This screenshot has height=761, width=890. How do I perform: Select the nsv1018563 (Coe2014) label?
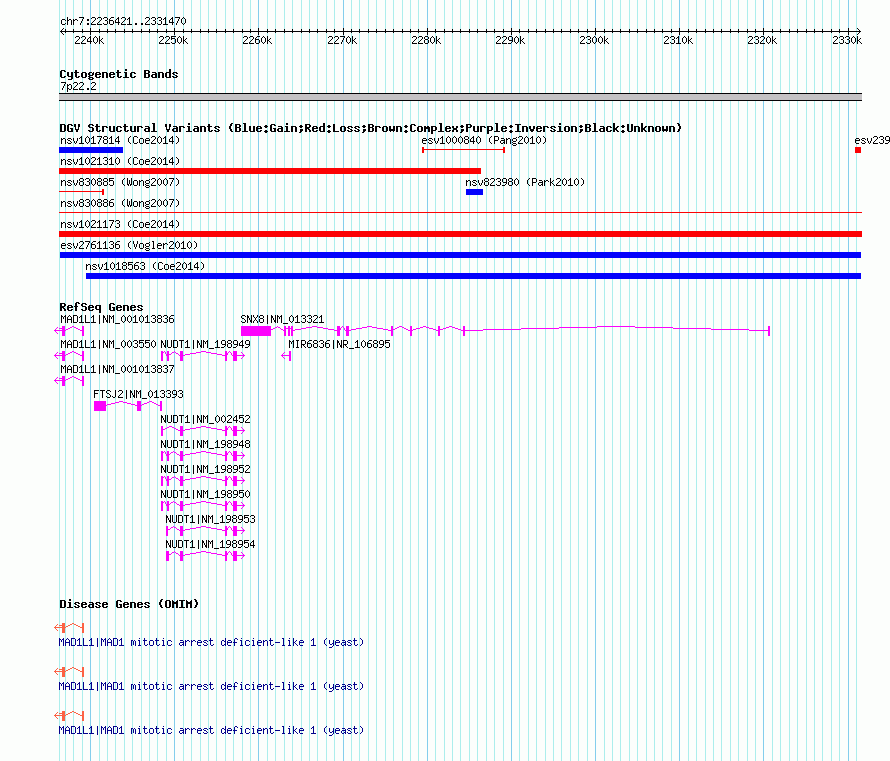(x=145, y=266)
